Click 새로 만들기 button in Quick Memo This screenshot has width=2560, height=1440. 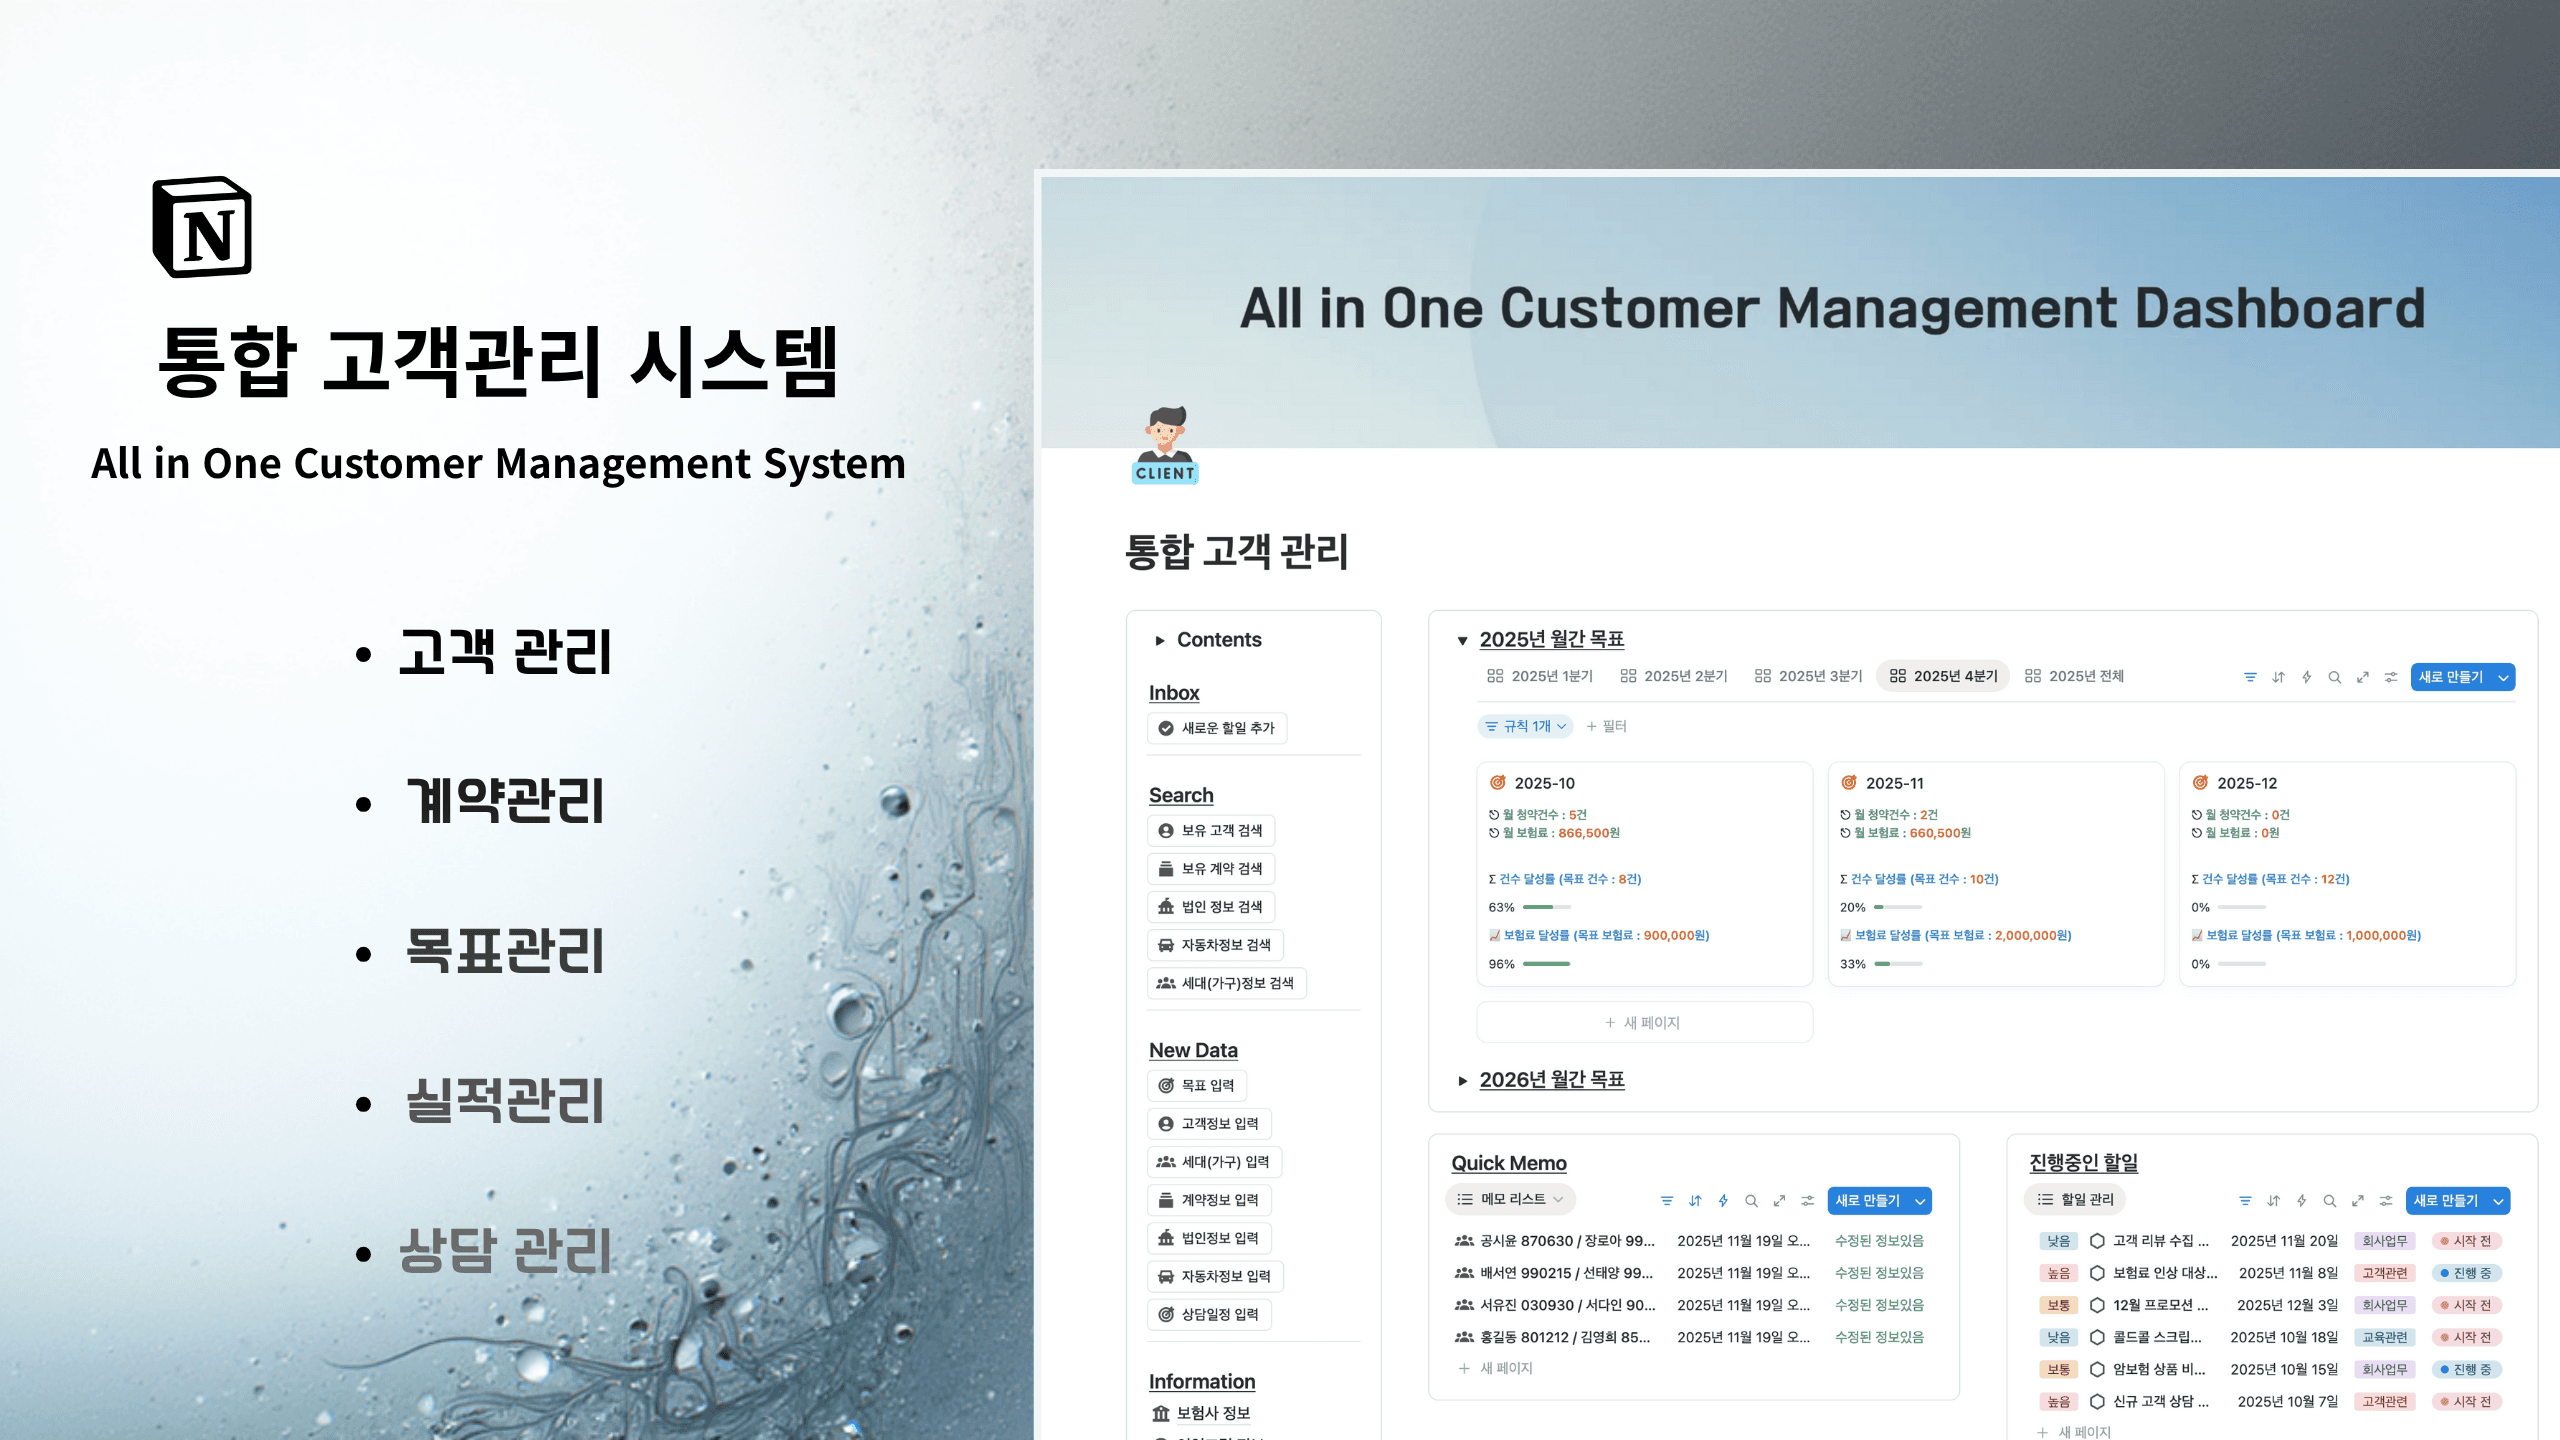point(1867,1201)
